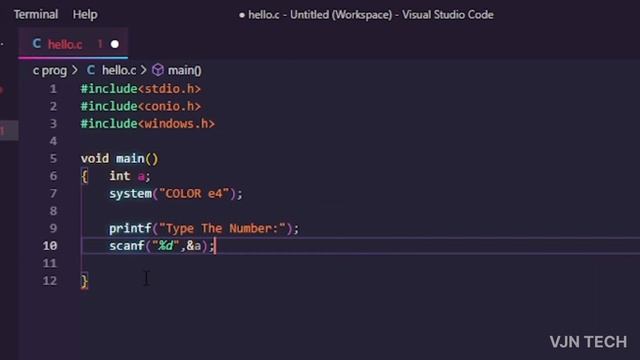The width and height of the screenshot is (640, 360).
Task: Click line number 12 in gutter
Action: pyautogui.click(x=50, y=281)
